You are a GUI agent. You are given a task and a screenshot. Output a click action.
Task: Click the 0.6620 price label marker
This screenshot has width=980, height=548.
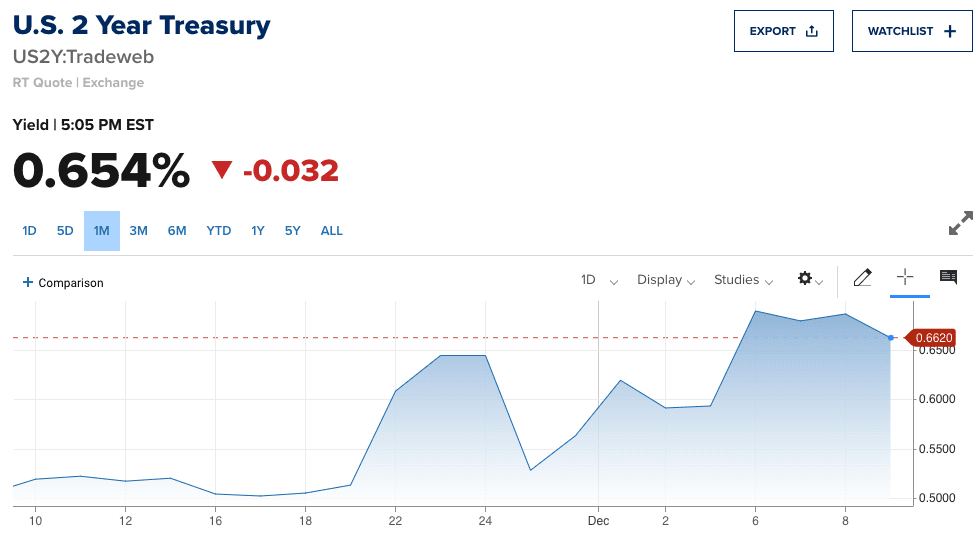[933, 338]
